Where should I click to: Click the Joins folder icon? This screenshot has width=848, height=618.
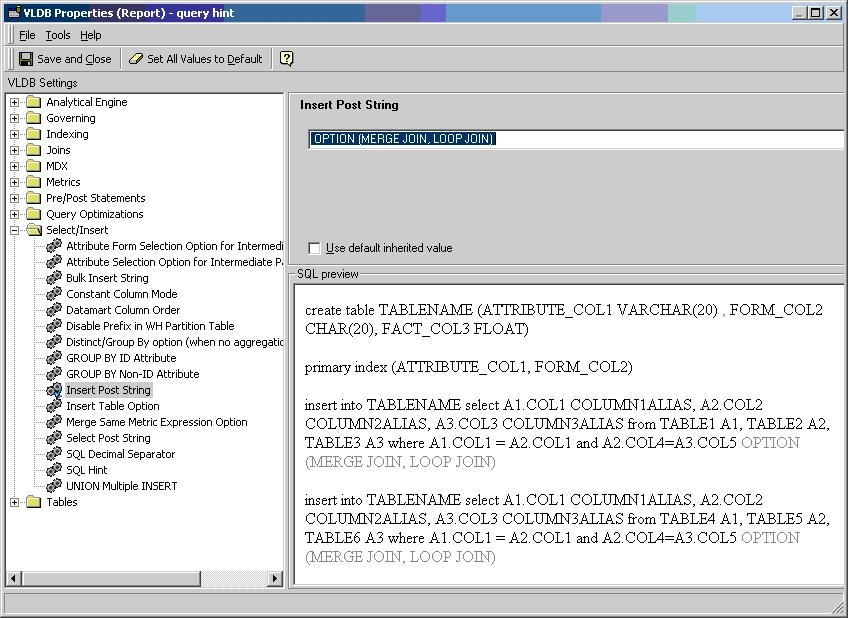tap(34, 150)
